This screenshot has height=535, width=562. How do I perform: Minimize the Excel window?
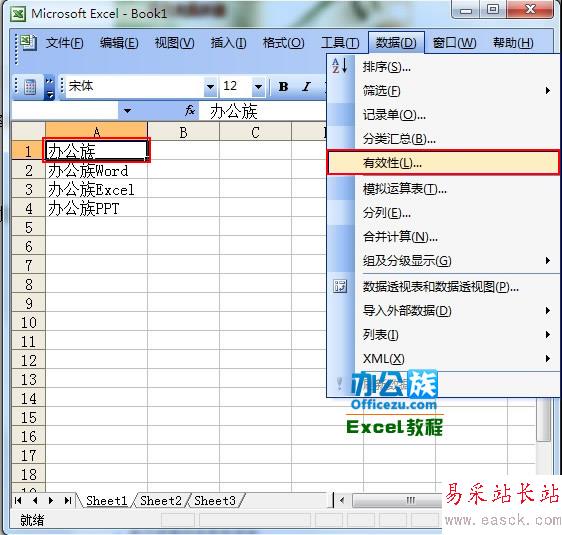pos(466,9)
